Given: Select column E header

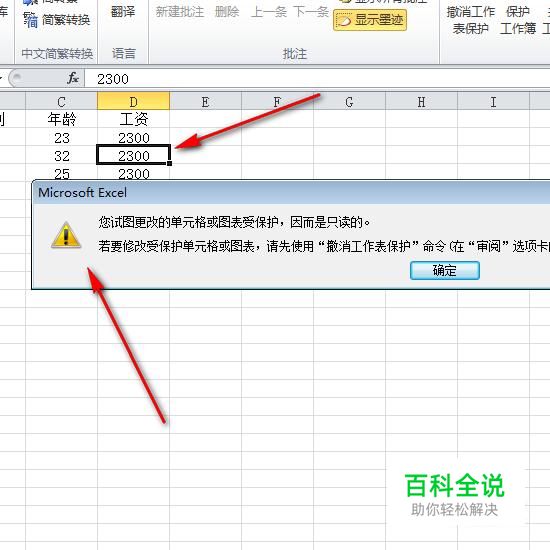Looking at the screenshot, I should click(206, 101).
